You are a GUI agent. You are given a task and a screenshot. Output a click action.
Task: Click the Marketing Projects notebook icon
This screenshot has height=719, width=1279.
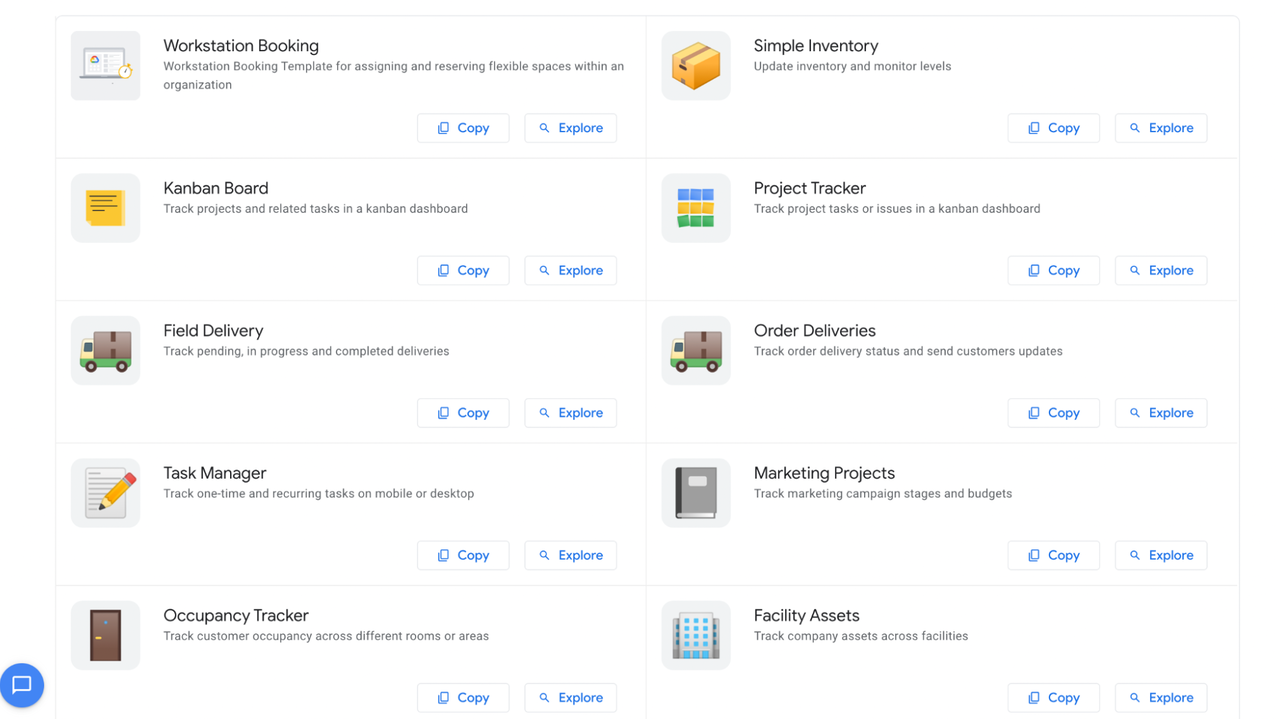coord(696,492)
